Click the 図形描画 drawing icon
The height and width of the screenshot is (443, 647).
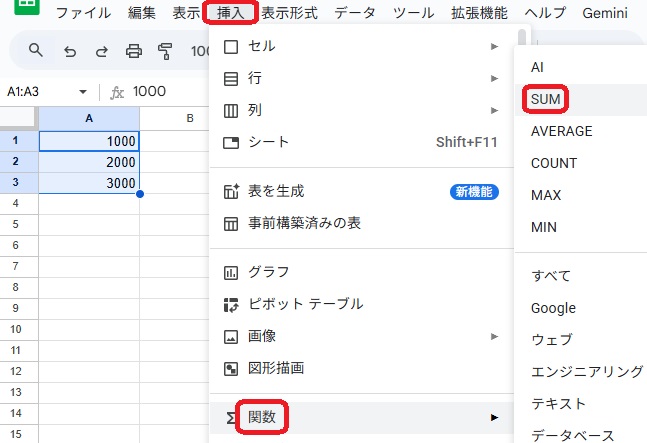(x=231, y=369)
